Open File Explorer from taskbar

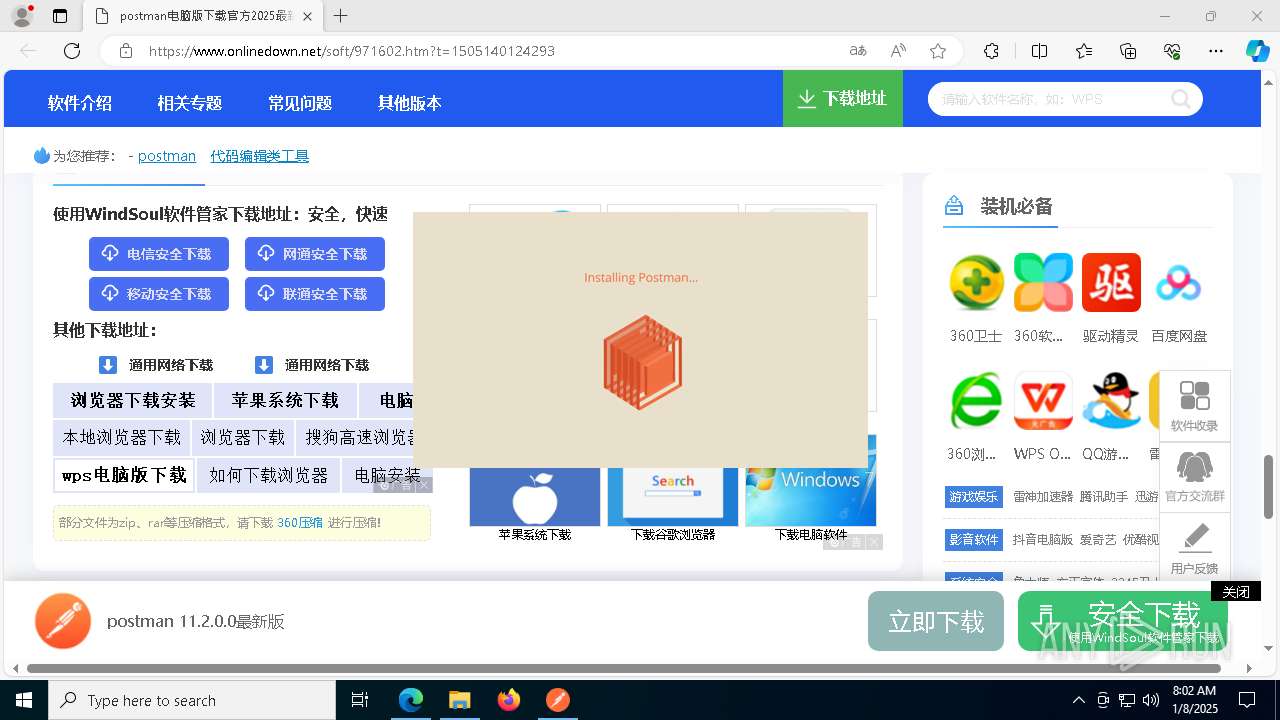[459, 700]
